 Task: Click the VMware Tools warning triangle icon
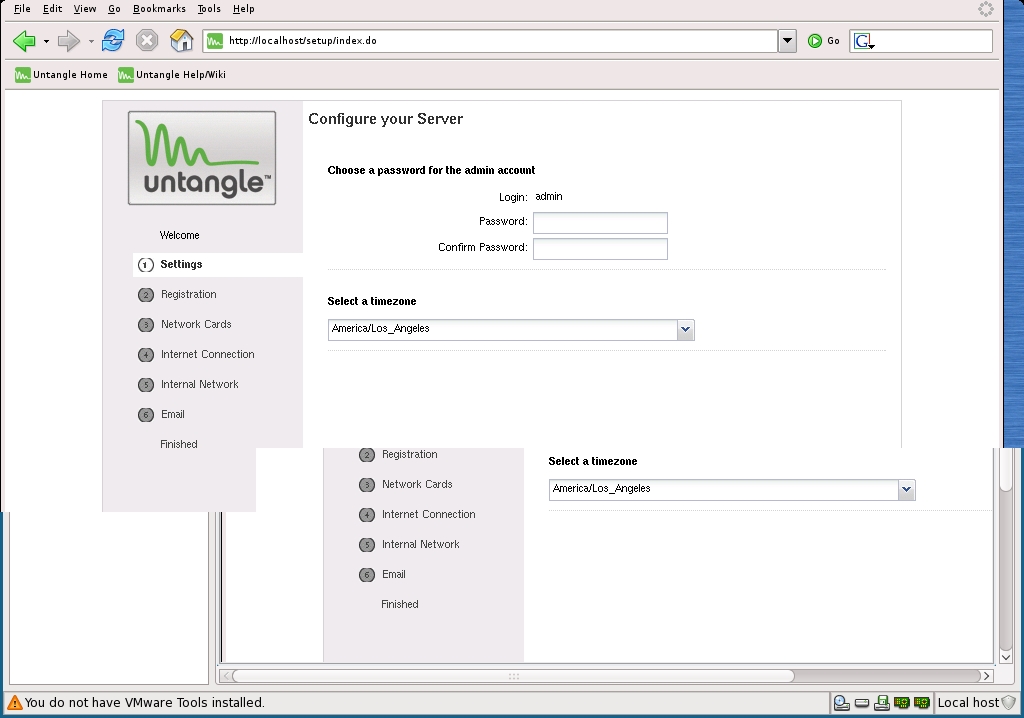[14, 703]
